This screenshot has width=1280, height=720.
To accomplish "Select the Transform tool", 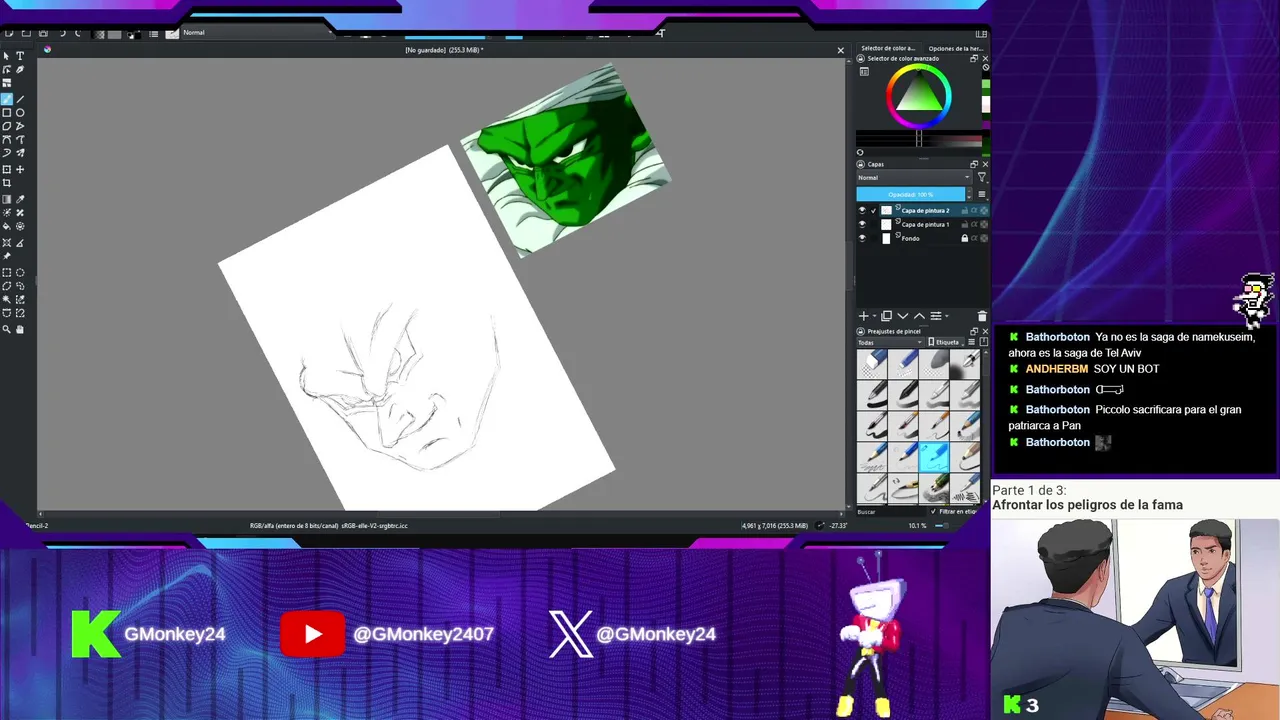I will (7, 169).
